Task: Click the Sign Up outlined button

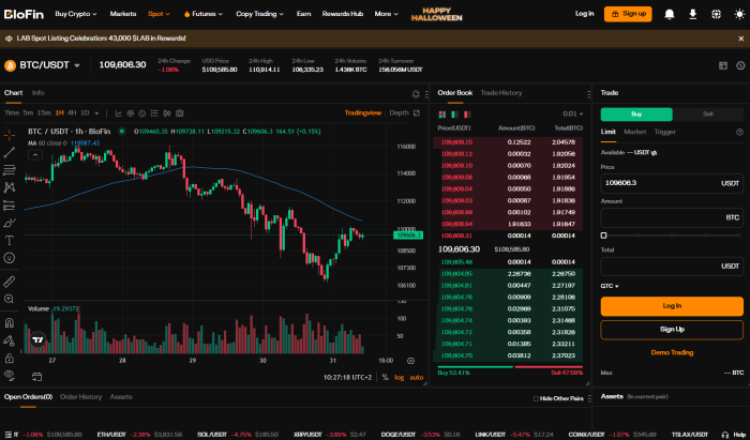Action: click(x=672, y=330)
